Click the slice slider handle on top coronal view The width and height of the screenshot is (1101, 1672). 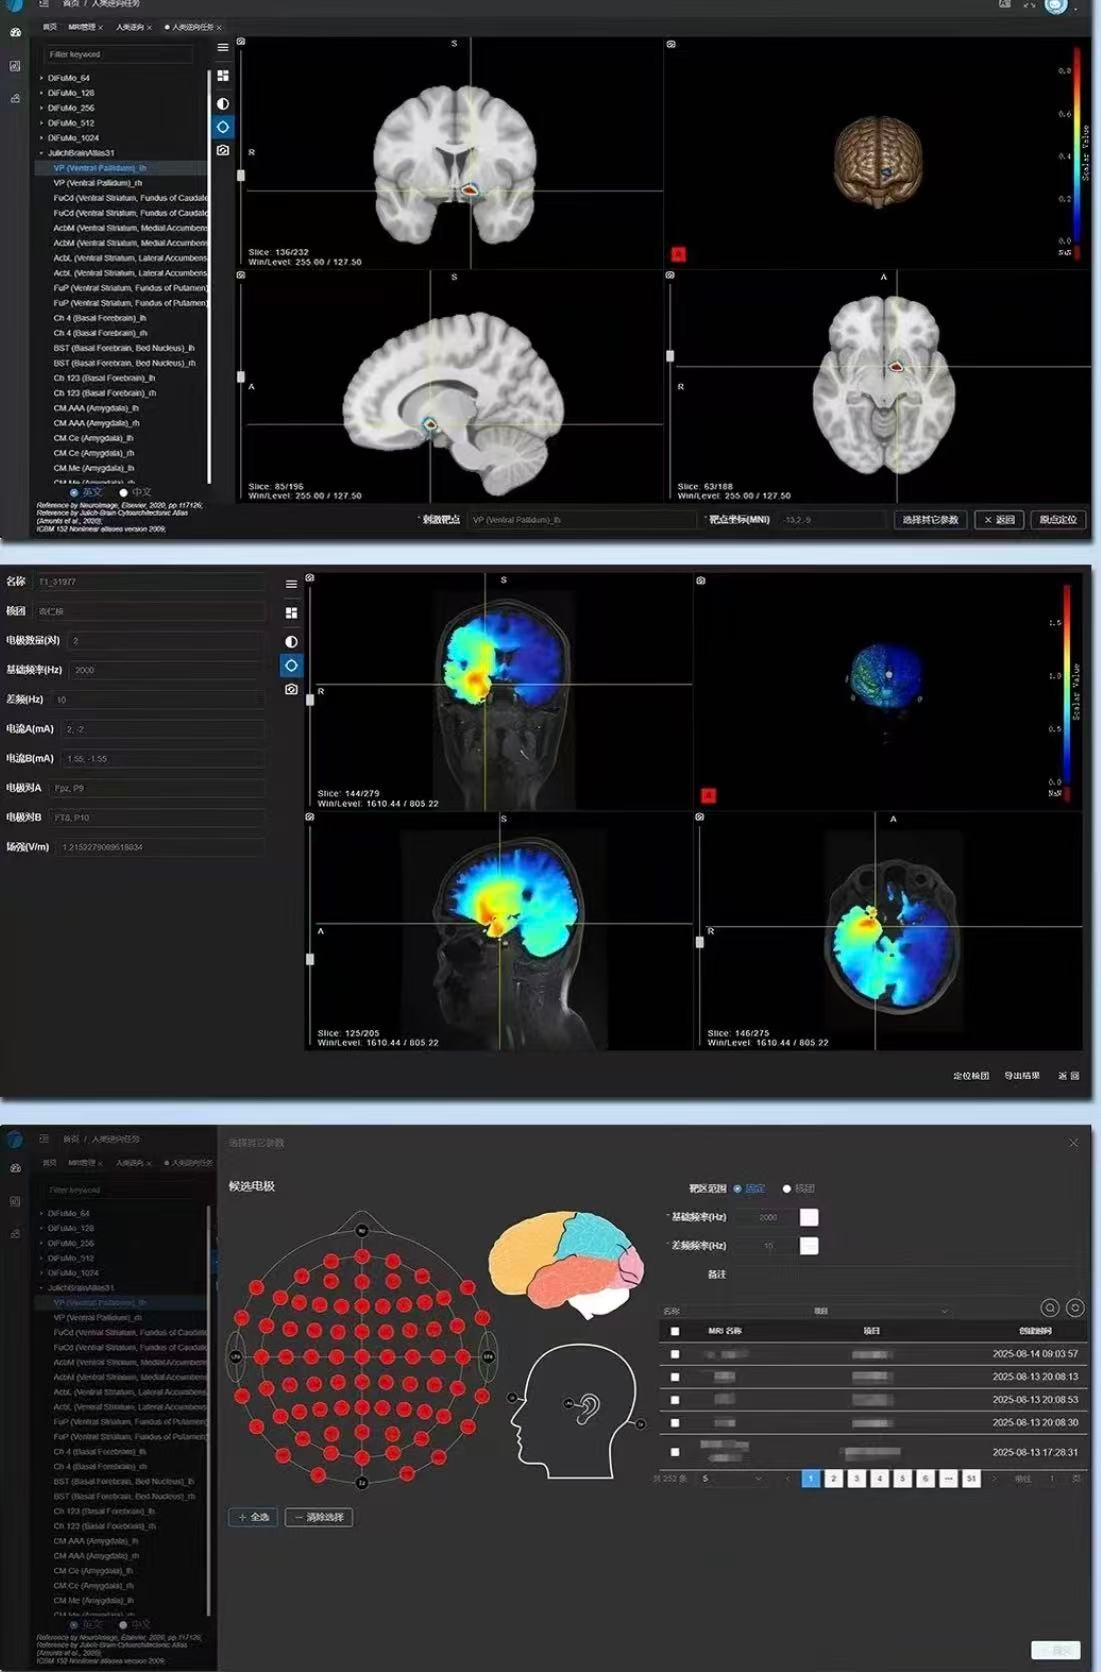tap(241, 175)
